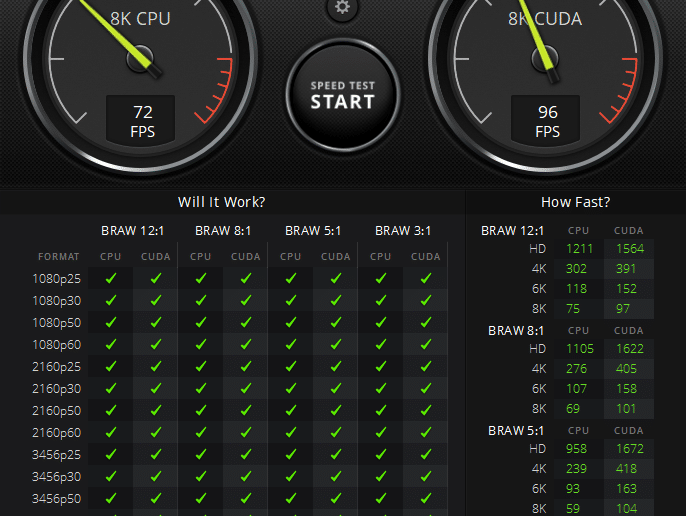Select the 1080p25 format row label
The image size is (686, 516).
click(56, 278)
